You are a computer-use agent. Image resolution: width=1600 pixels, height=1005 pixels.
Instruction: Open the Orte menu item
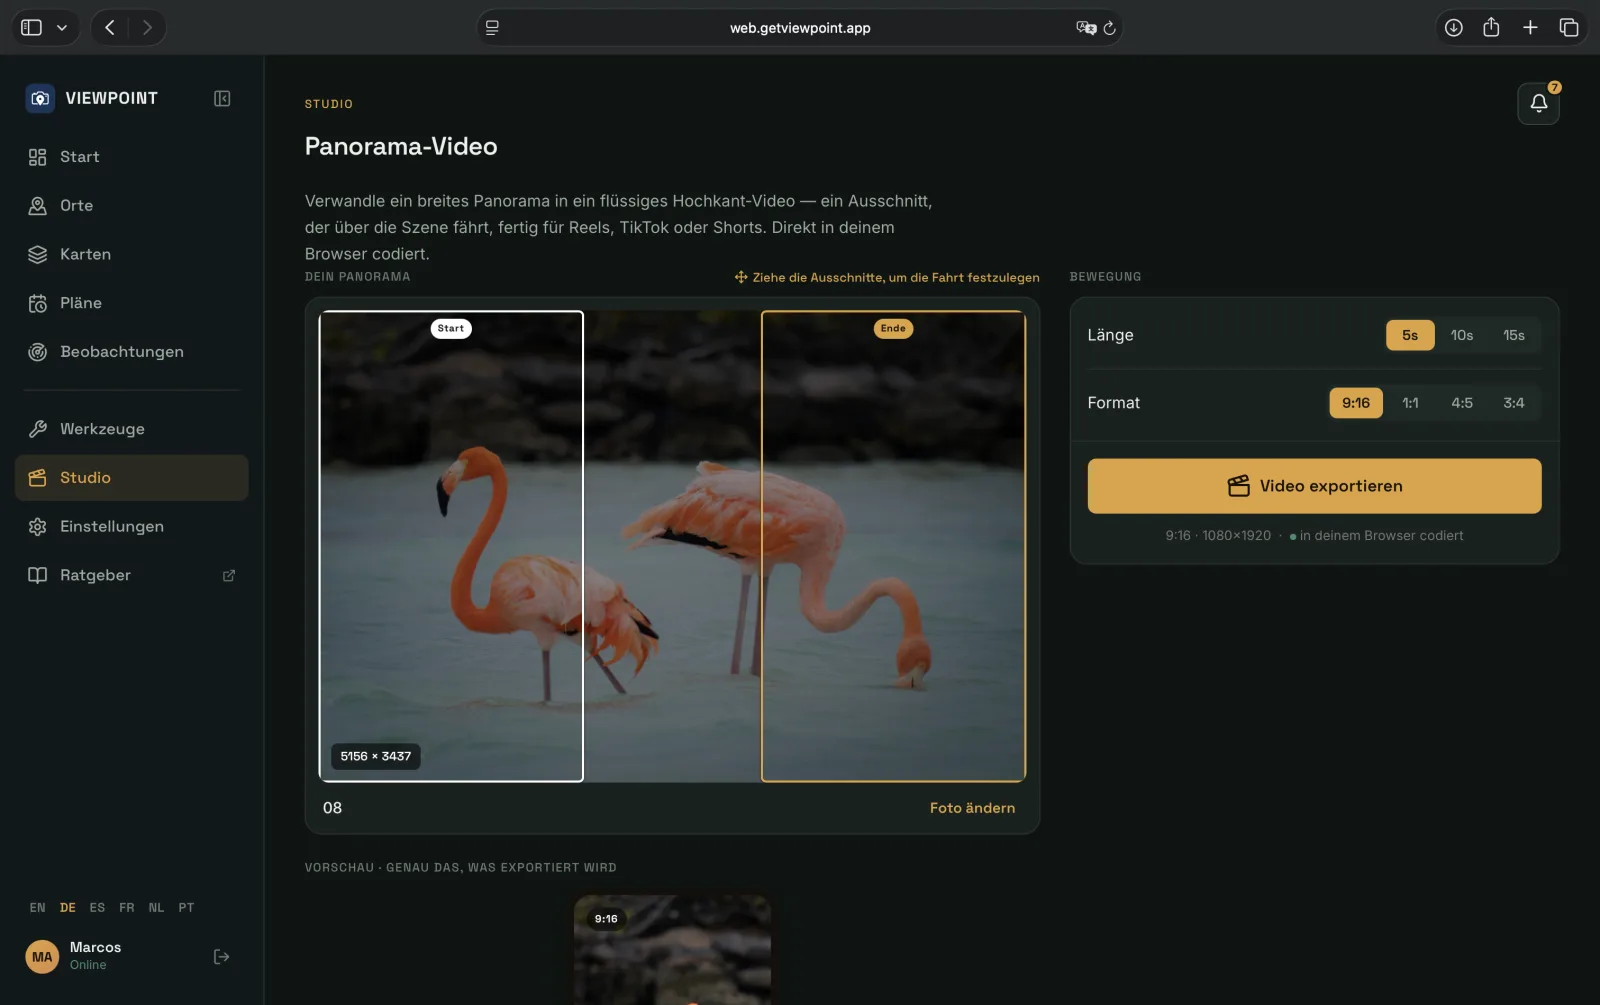click(x=132, y=205)
